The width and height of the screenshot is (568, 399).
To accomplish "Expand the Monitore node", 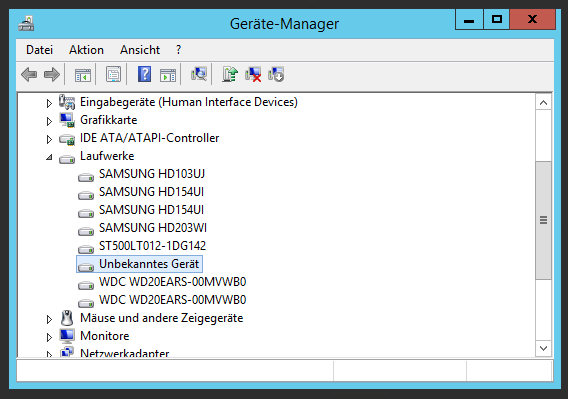I will pos(49,337).
